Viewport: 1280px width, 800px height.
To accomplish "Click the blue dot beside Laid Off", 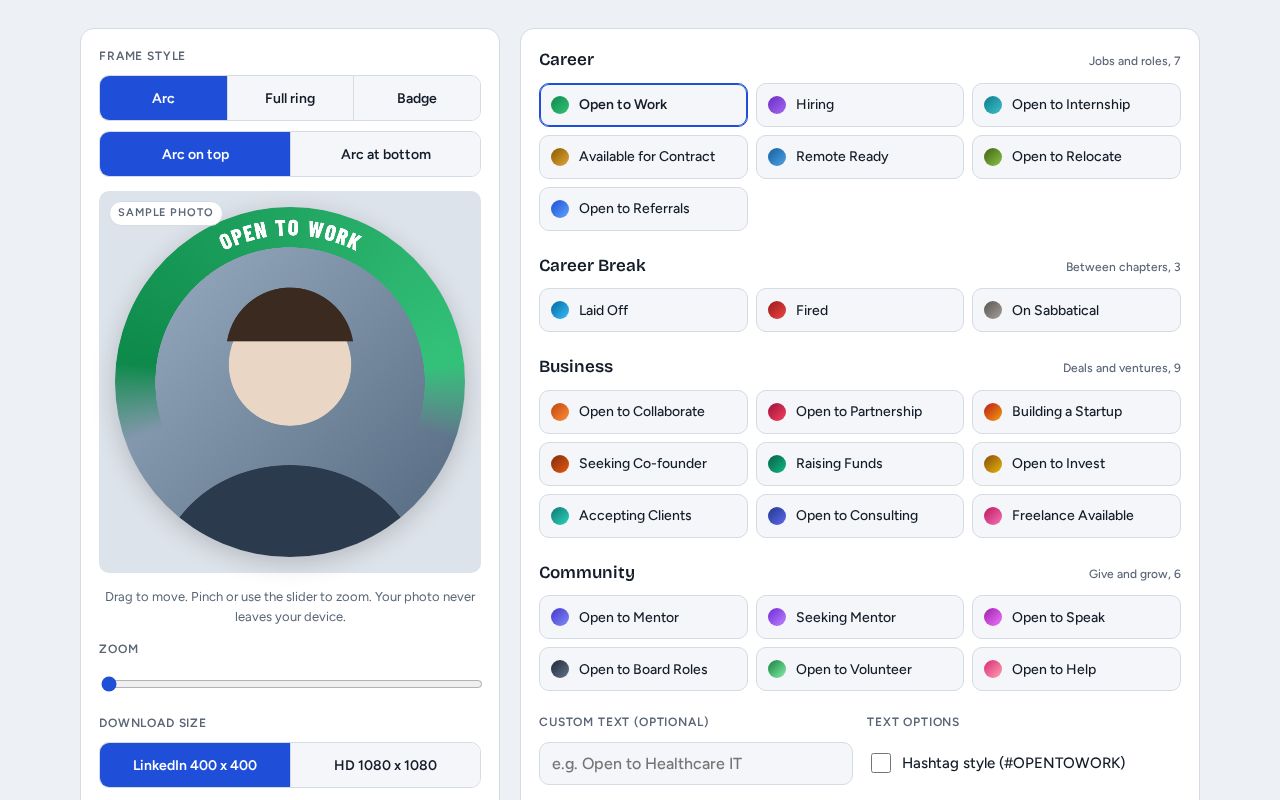I will [x=560, y=310].
